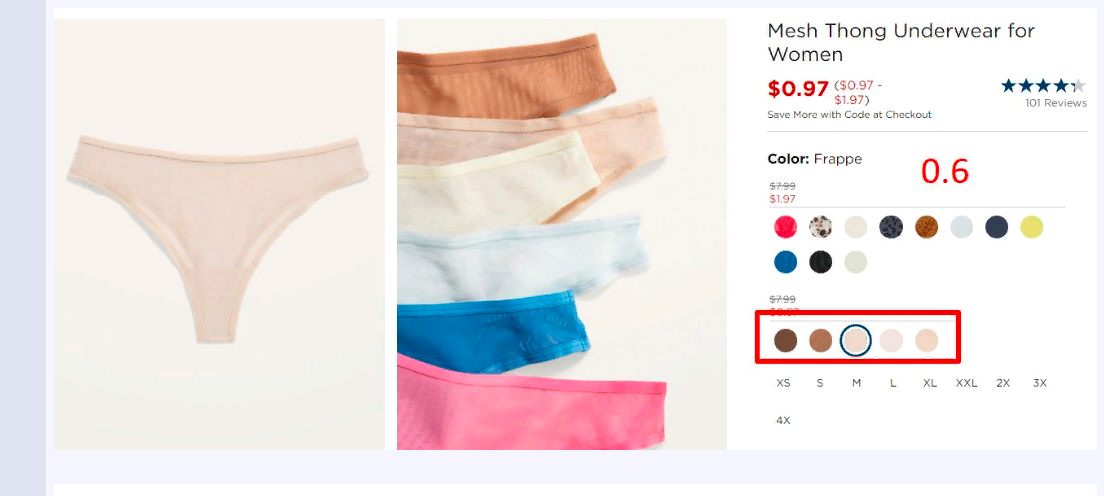
Task: Choose size M
Action: tap(856, 383)
